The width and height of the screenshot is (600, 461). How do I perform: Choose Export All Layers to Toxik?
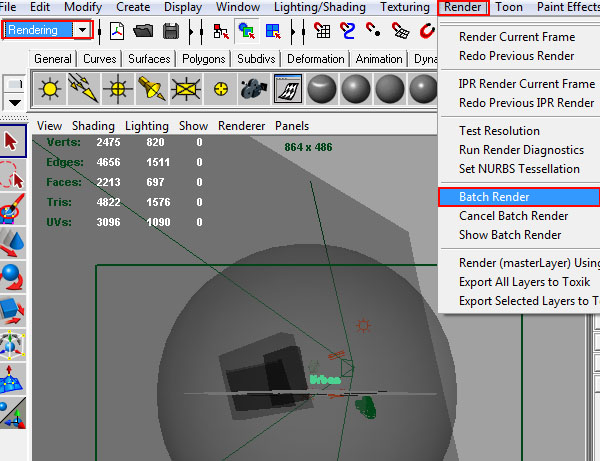tap(524, 282)
